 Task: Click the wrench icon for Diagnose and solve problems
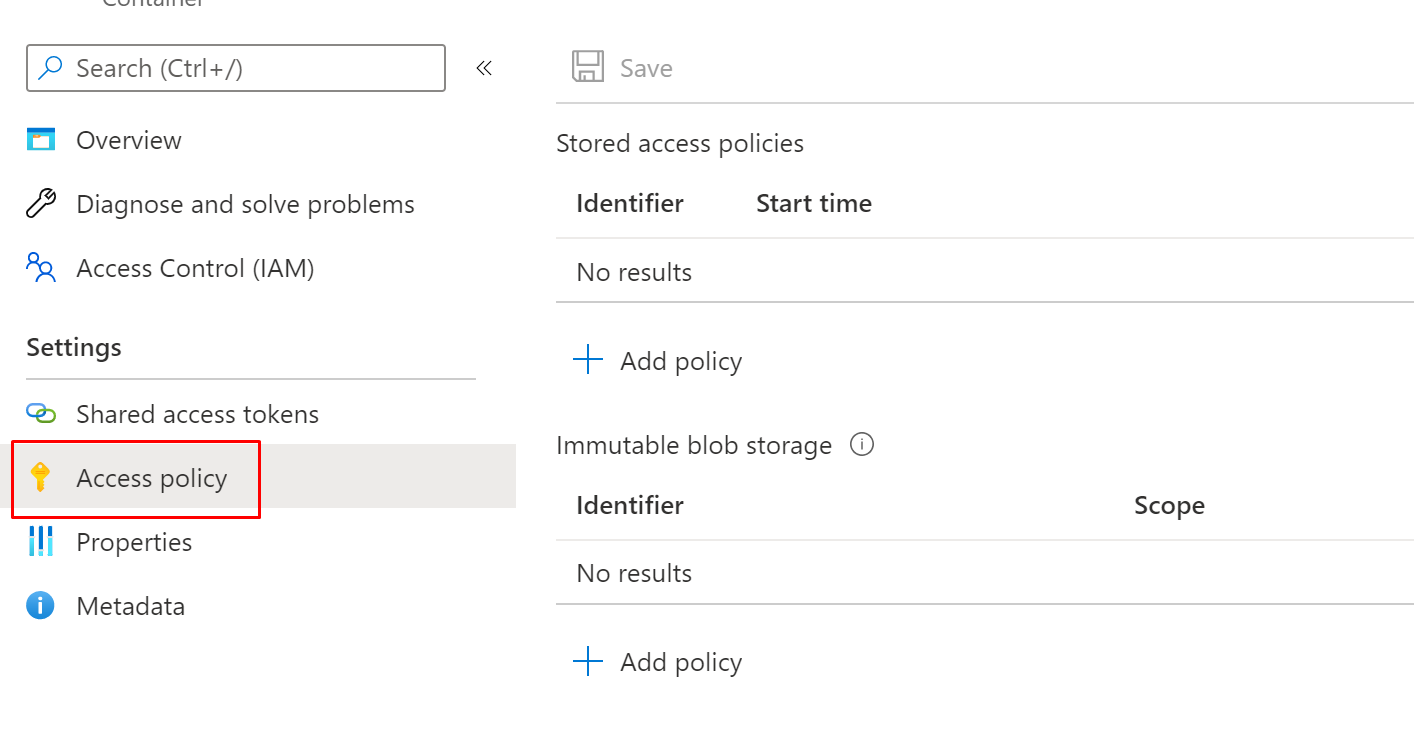click(40, 204)
